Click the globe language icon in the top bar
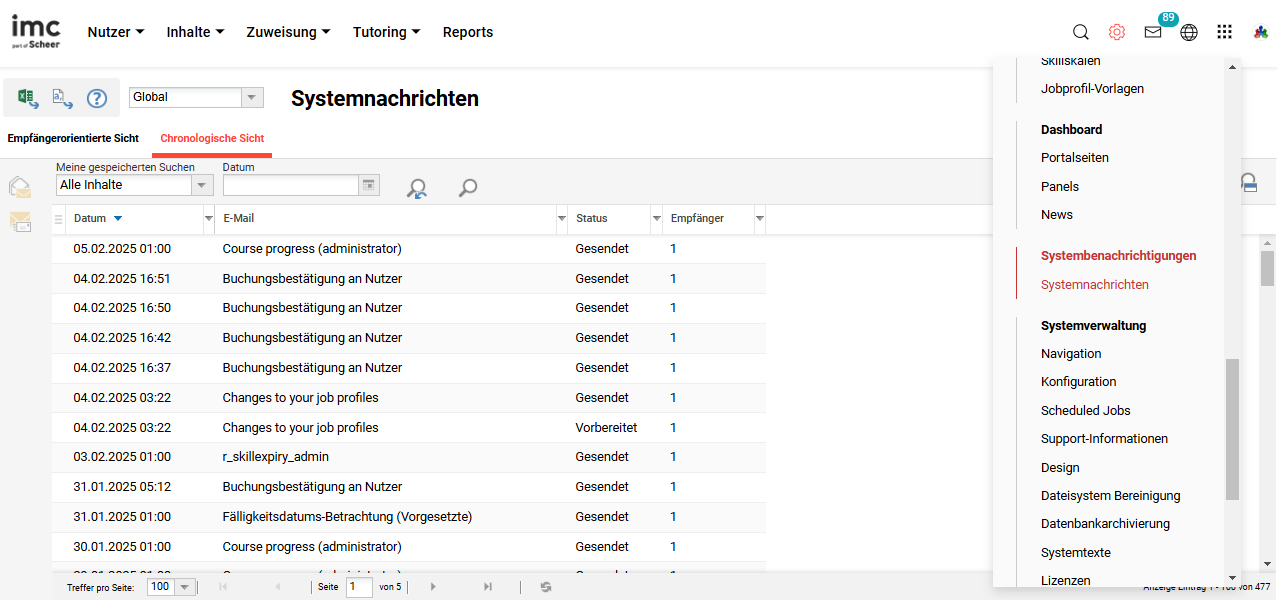1278x600 pixels. tap(1188, 31)
